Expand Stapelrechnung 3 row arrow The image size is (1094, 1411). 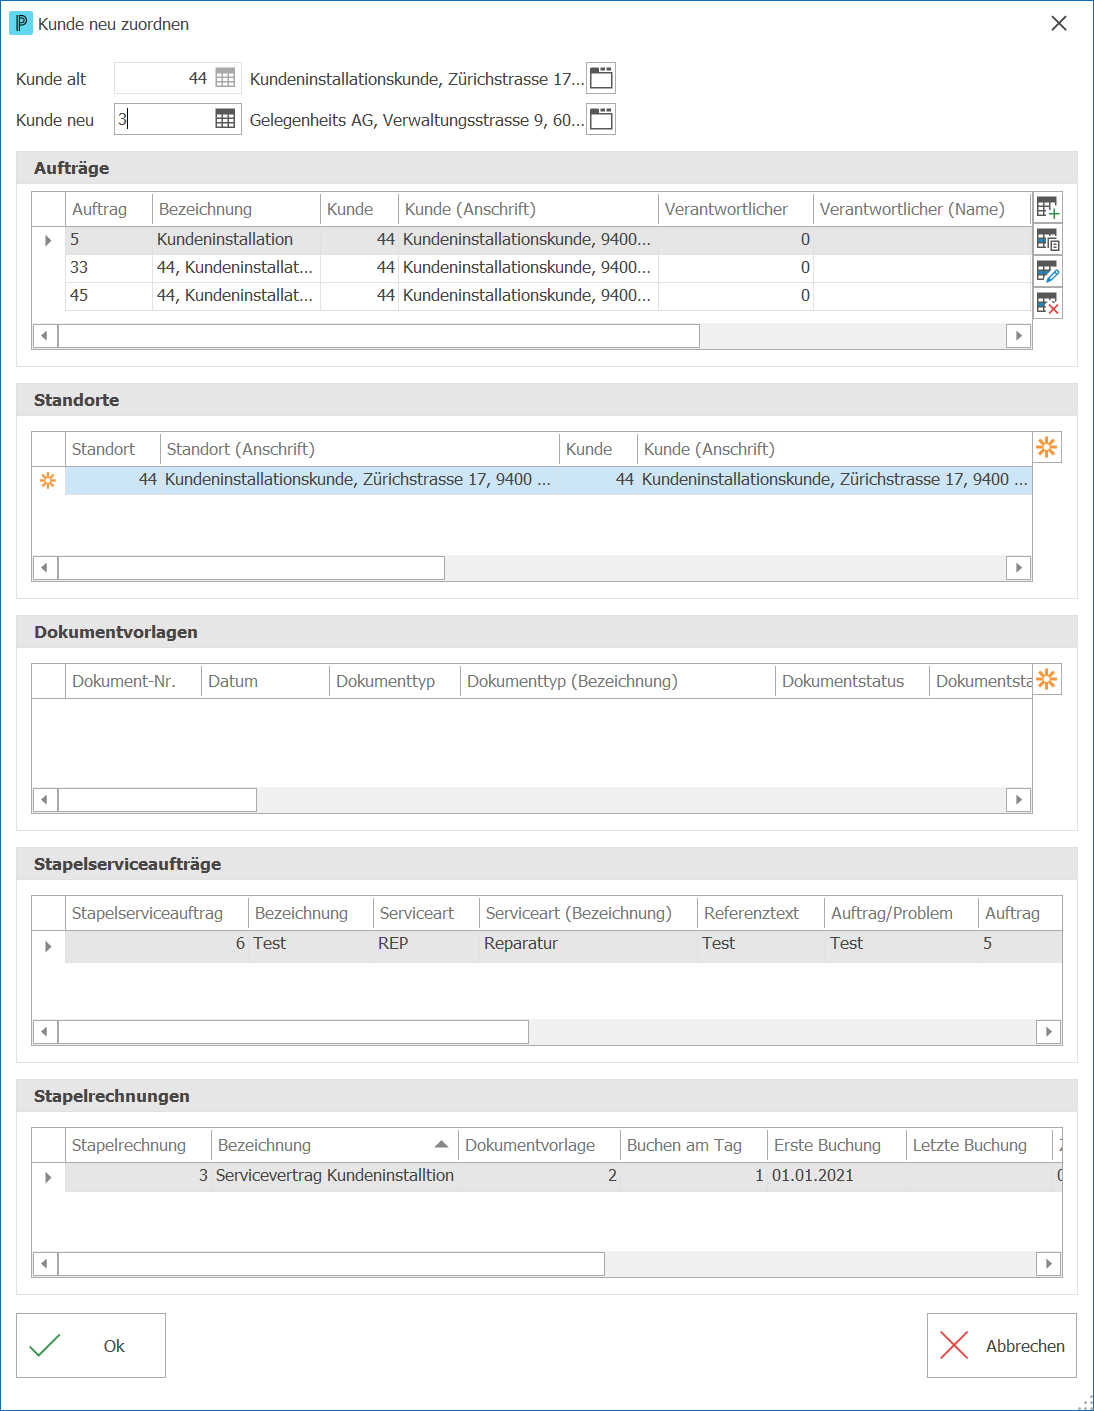pos(48,1177)
